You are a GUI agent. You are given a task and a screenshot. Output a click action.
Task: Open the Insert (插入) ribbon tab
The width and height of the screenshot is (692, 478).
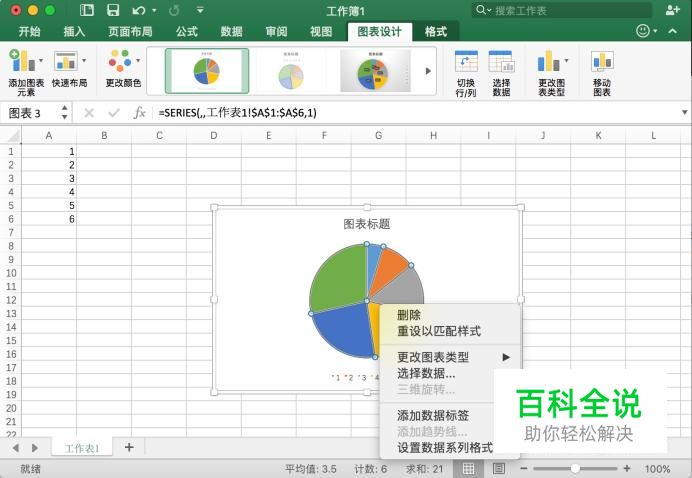pos(74,31)
